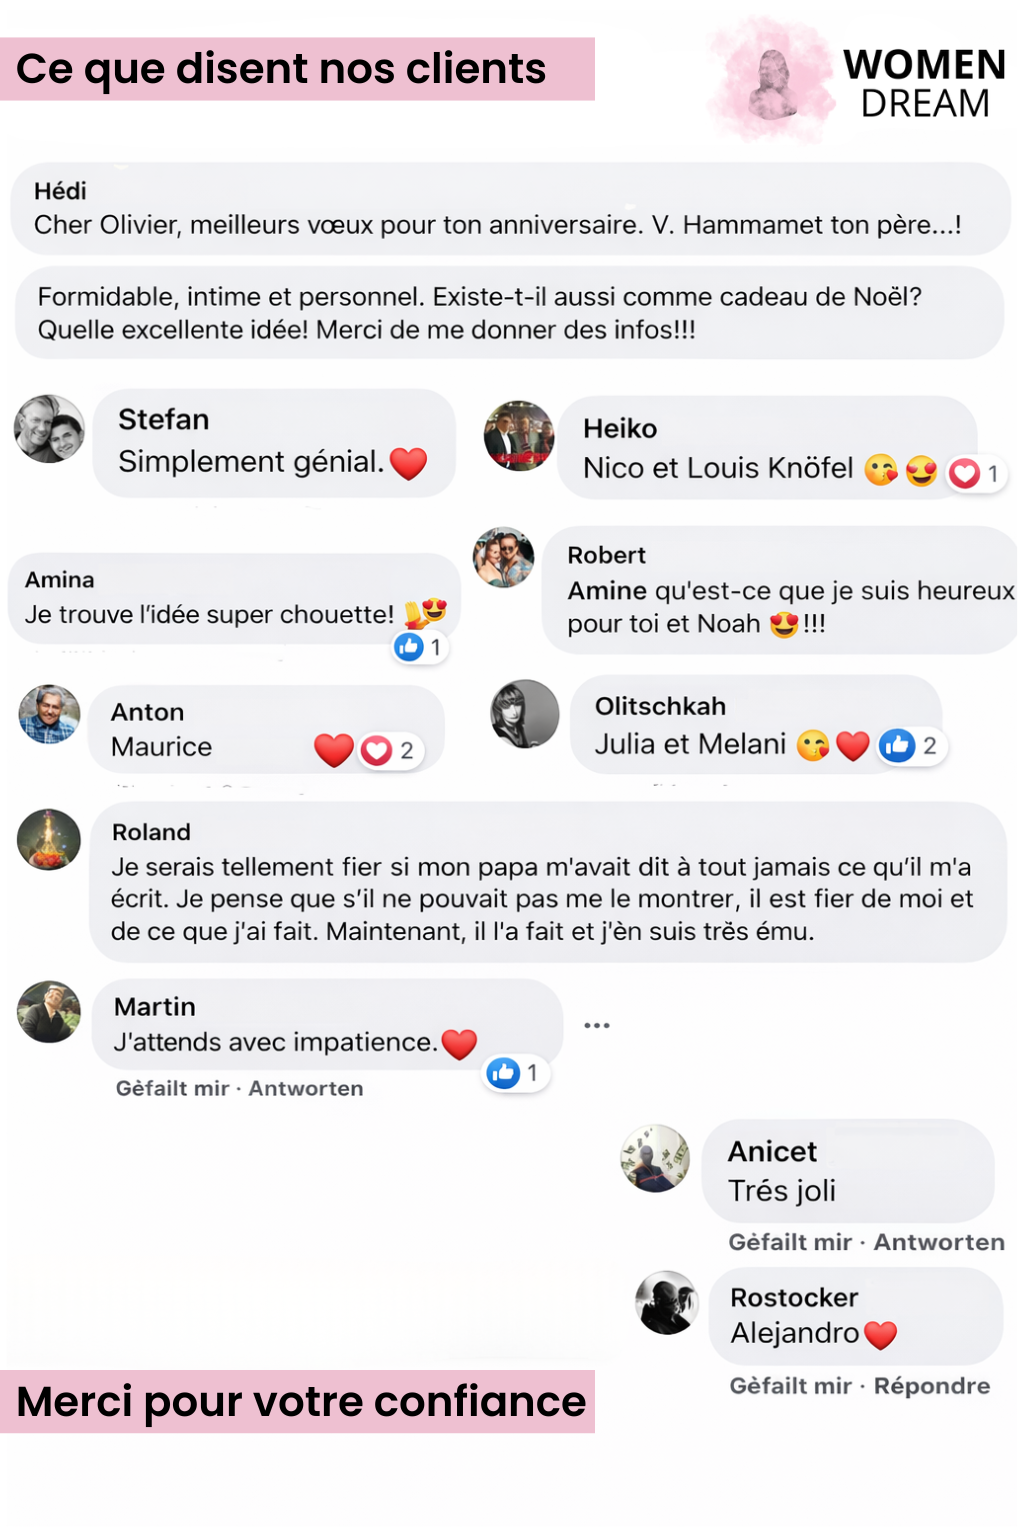Image resolution: width=1024 pixels, height=1536 pixels.
Task: Open Robert's profile avatar
Action: pyautogui.click(x=504, y=557)
